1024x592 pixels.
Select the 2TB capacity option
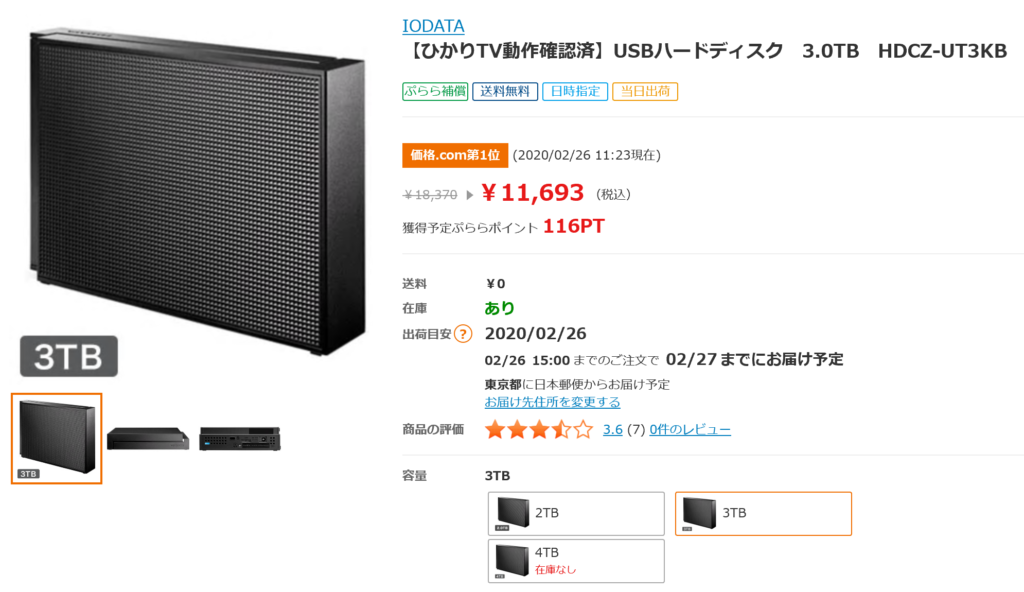575,513
